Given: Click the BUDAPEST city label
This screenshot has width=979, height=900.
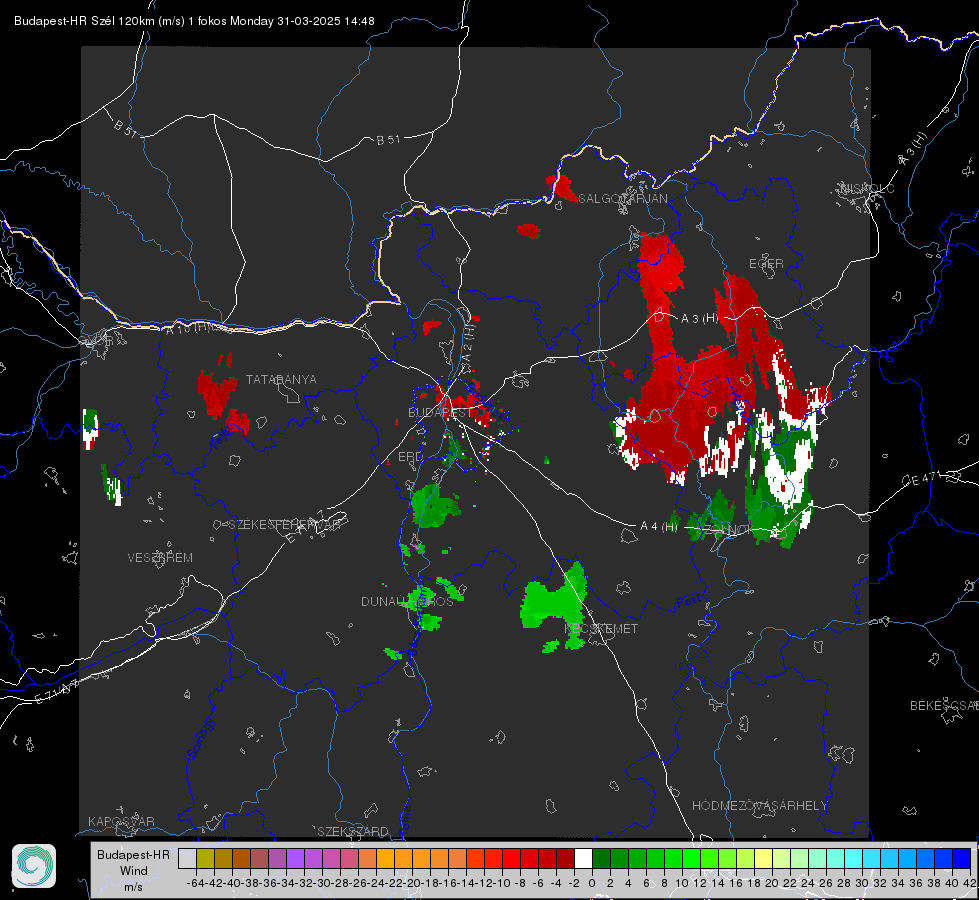Looking at the screenshot, I should coord(440,413).
